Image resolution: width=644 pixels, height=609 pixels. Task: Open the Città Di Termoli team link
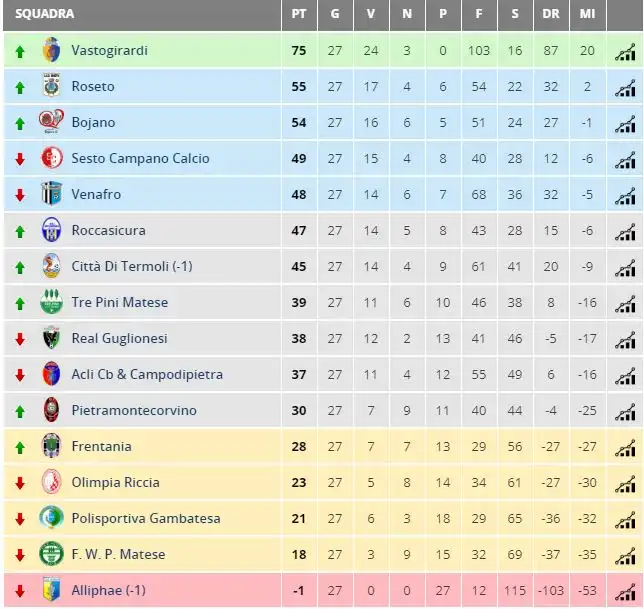point(132,266)
